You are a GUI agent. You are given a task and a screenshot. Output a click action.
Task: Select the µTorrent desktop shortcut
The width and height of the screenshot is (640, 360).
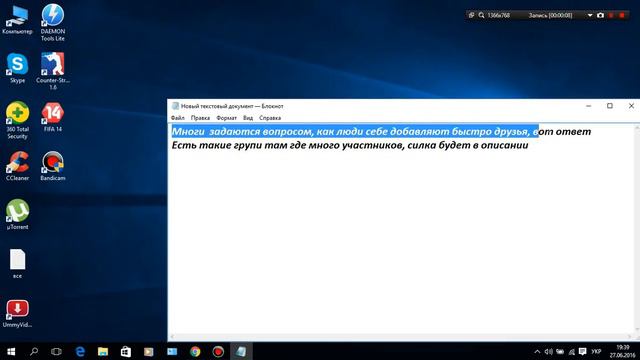(17, 215)
